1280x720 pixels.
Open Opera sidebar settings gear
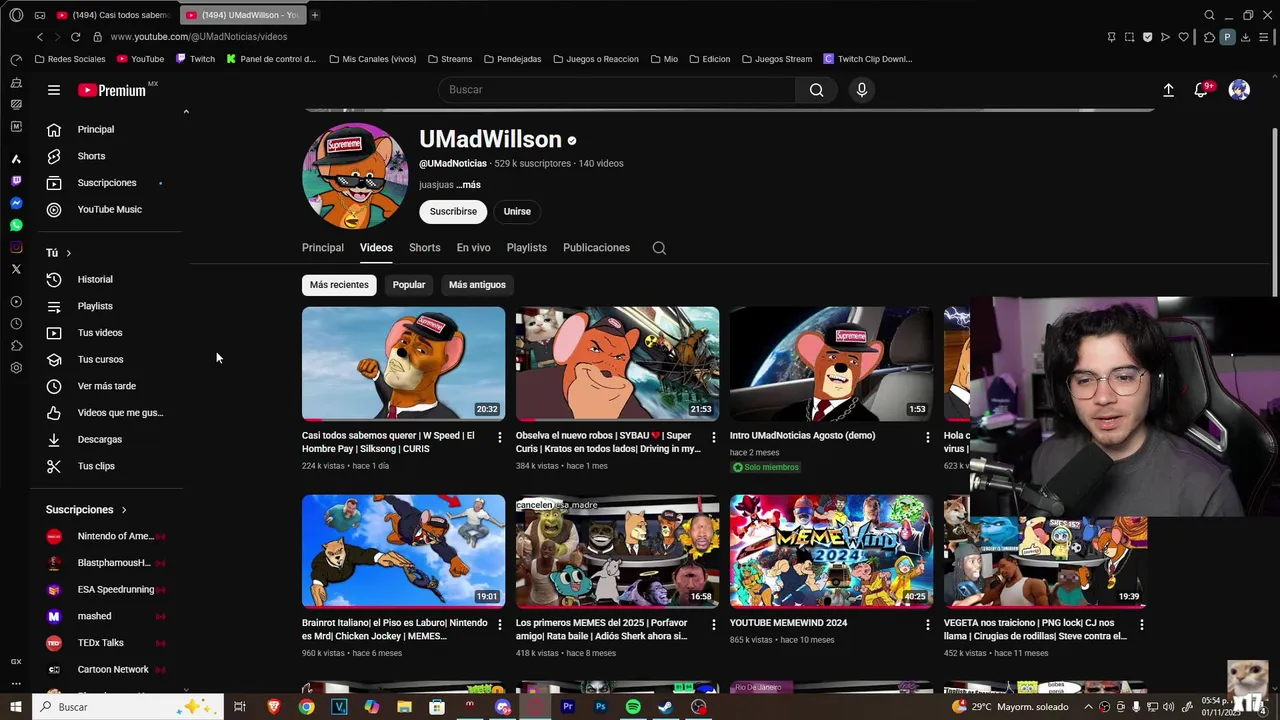pos(16,368)
